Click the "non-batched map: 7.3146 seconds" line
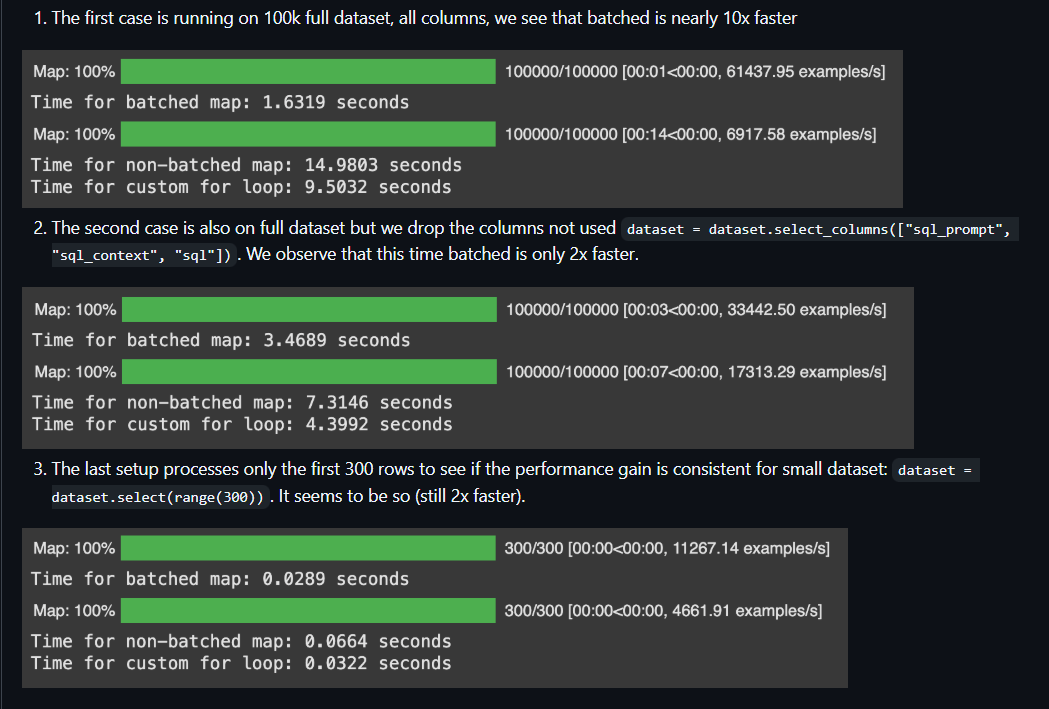 (x=241, y=402)
